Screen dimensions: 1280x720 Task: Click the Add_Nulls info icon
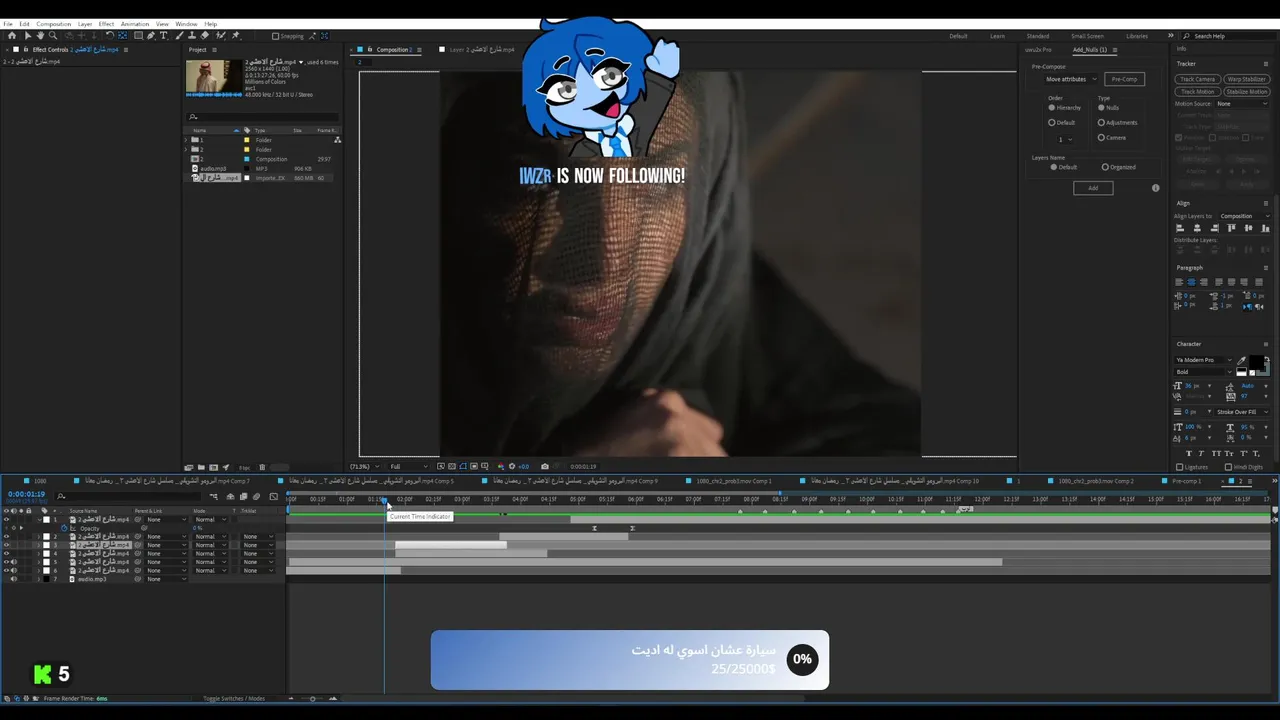coord(1156,188)
